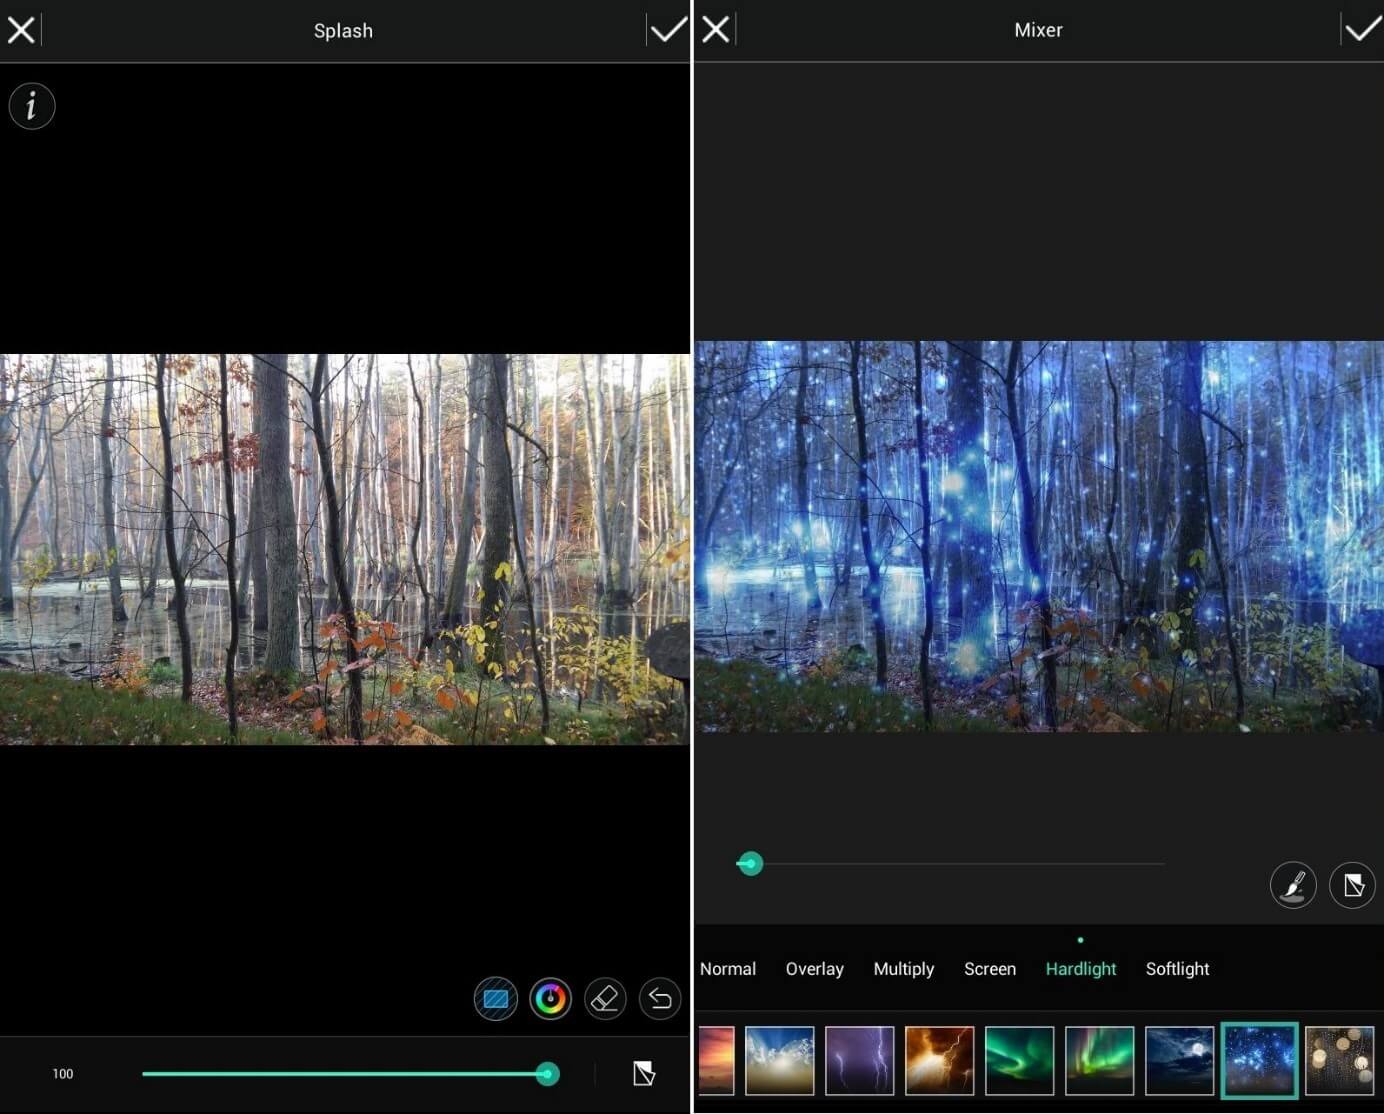
Task: Choose the Hardlight blend mode
Action: pyautogui.click(x=1081, y=969)
